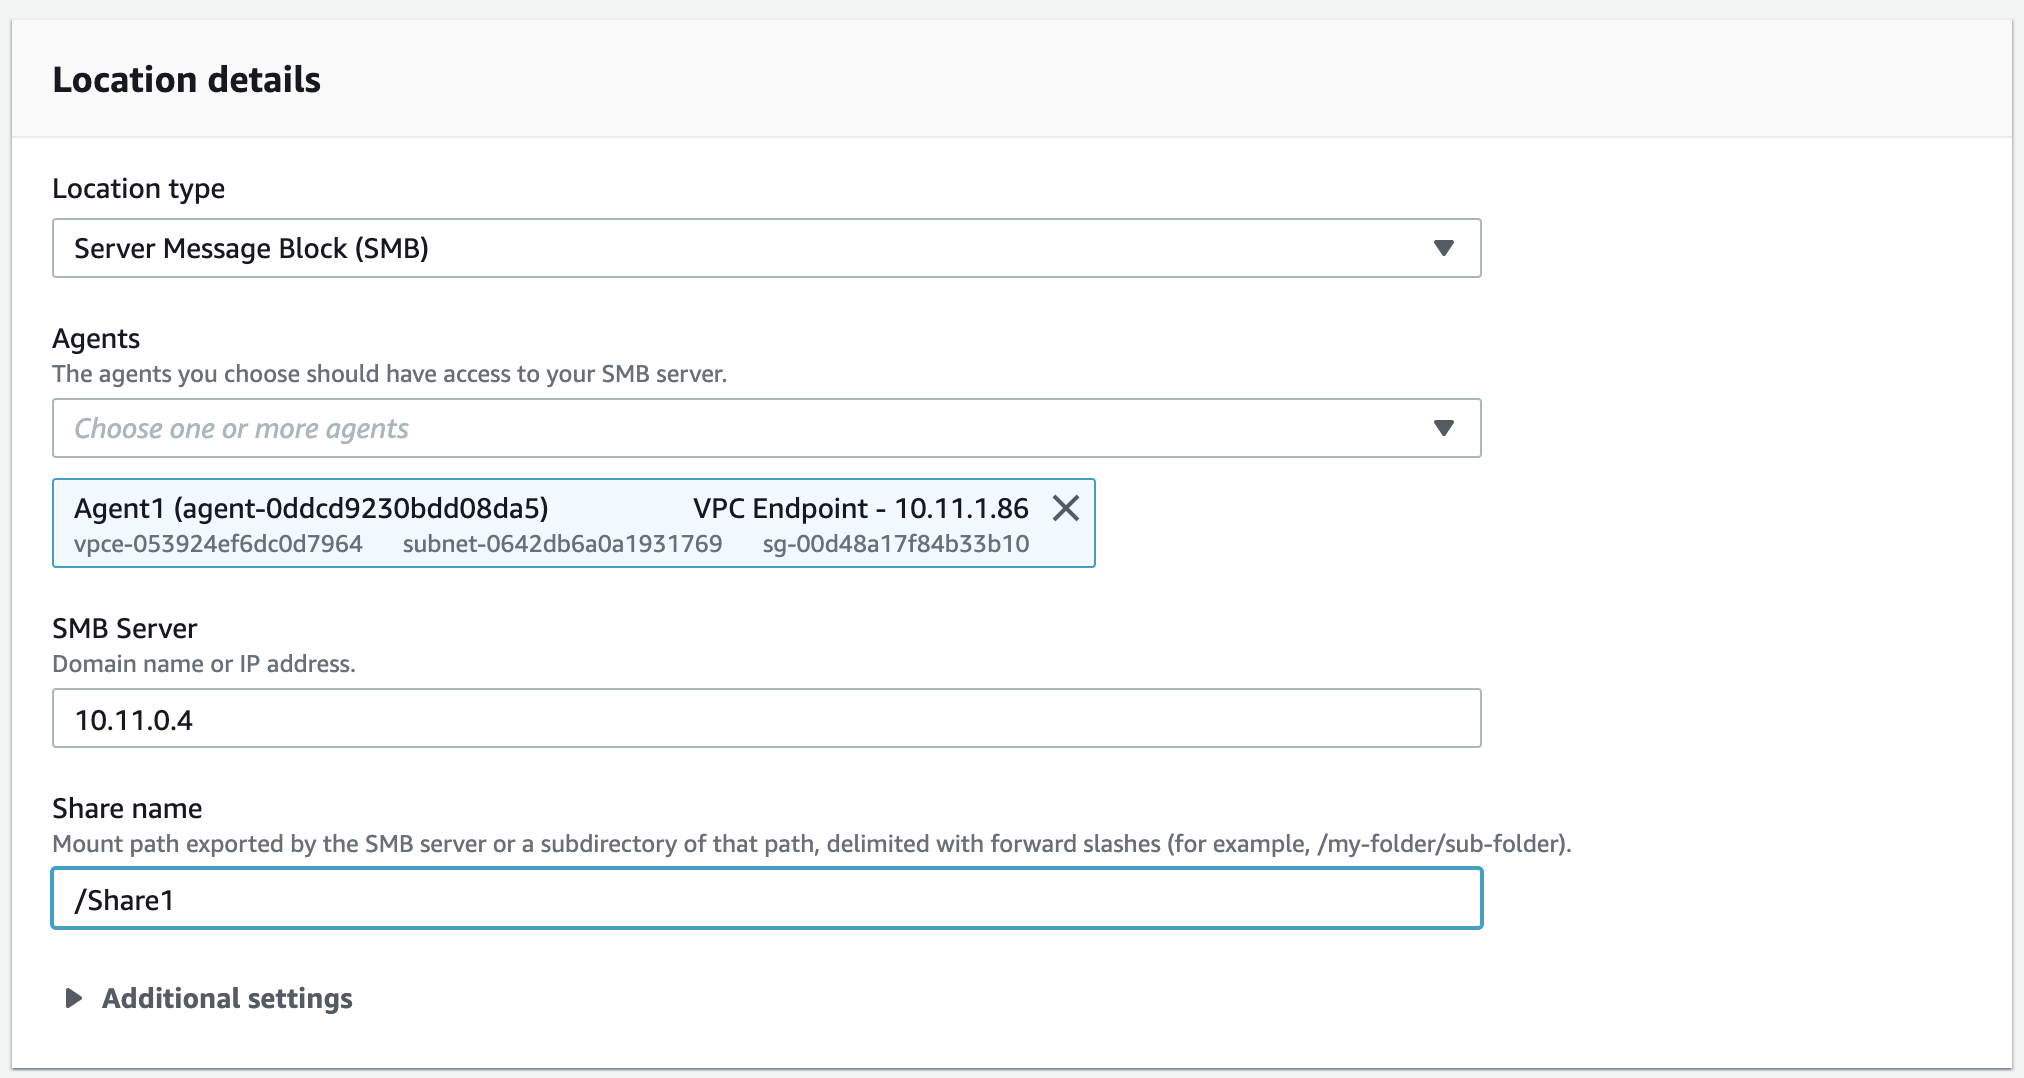The image size is (2024, 1078).
Task: Click the VPC Endpoint - 10.11.1.86 text
Action: click(860, 508)
